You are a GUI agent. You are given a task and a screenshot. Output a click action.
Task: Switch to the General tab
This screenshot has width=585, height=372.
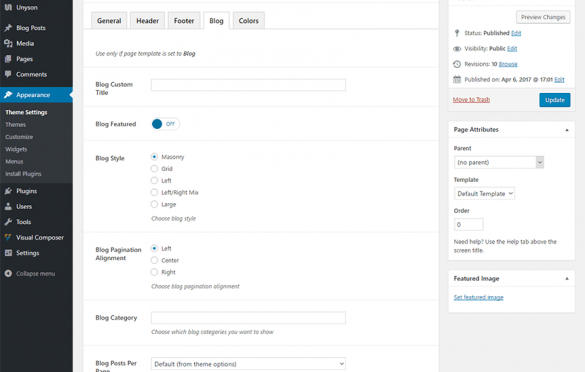pyautogui.click(x=109, y=21)
